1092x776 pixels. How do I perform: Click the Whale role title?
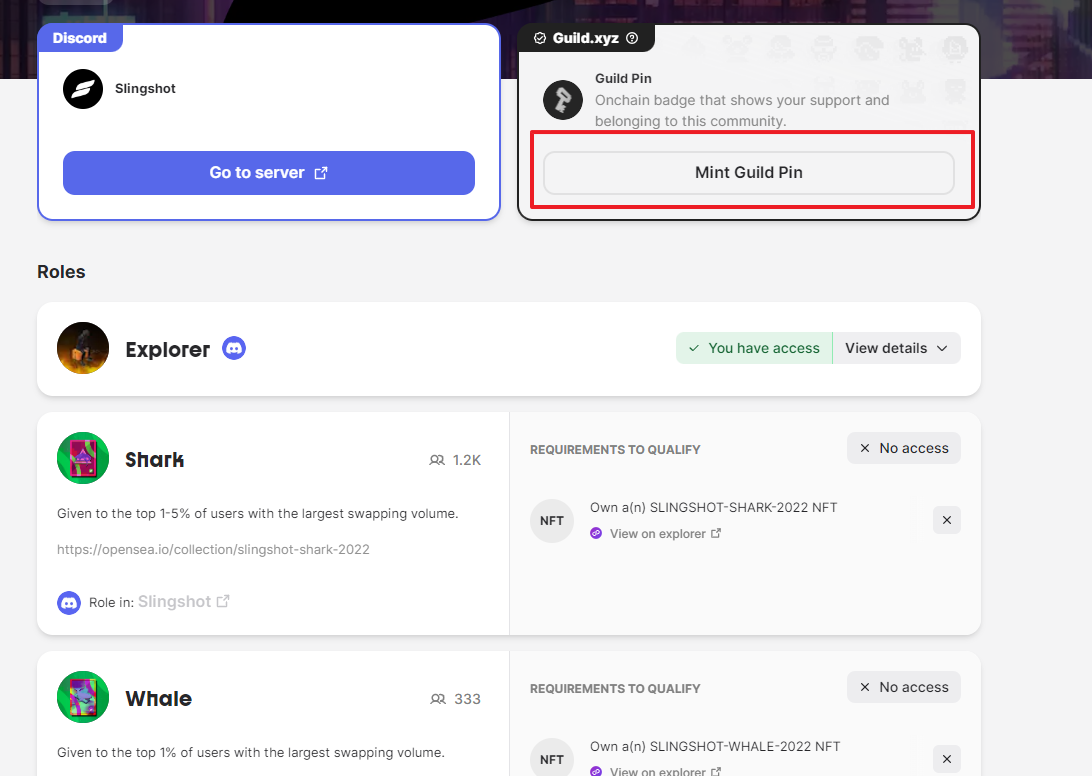point(159,699)
